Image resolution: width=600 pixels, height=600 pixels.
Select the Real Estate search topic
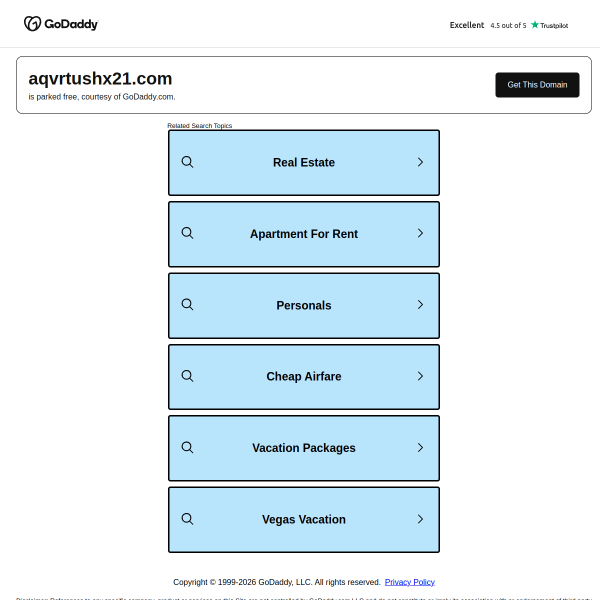304,162
